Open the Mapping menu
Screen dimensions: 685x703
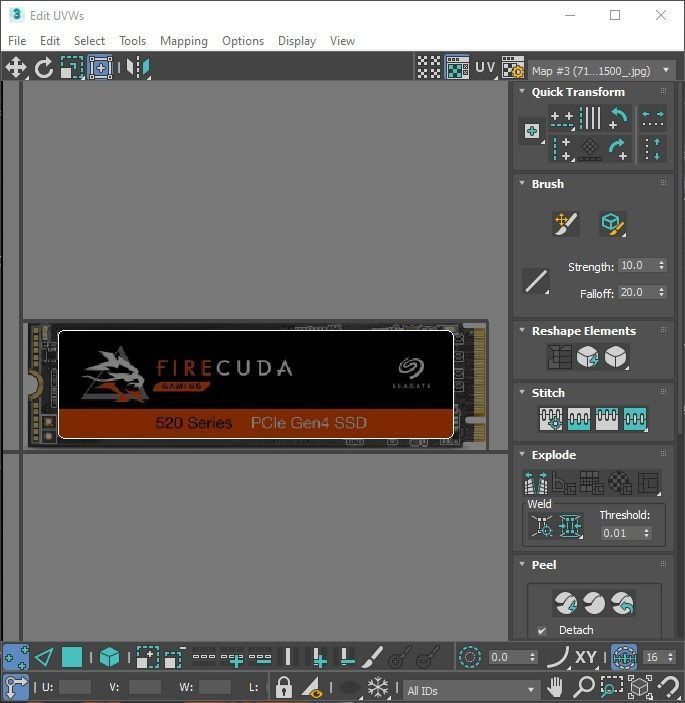pyautogui.click(x=184, y=41)
